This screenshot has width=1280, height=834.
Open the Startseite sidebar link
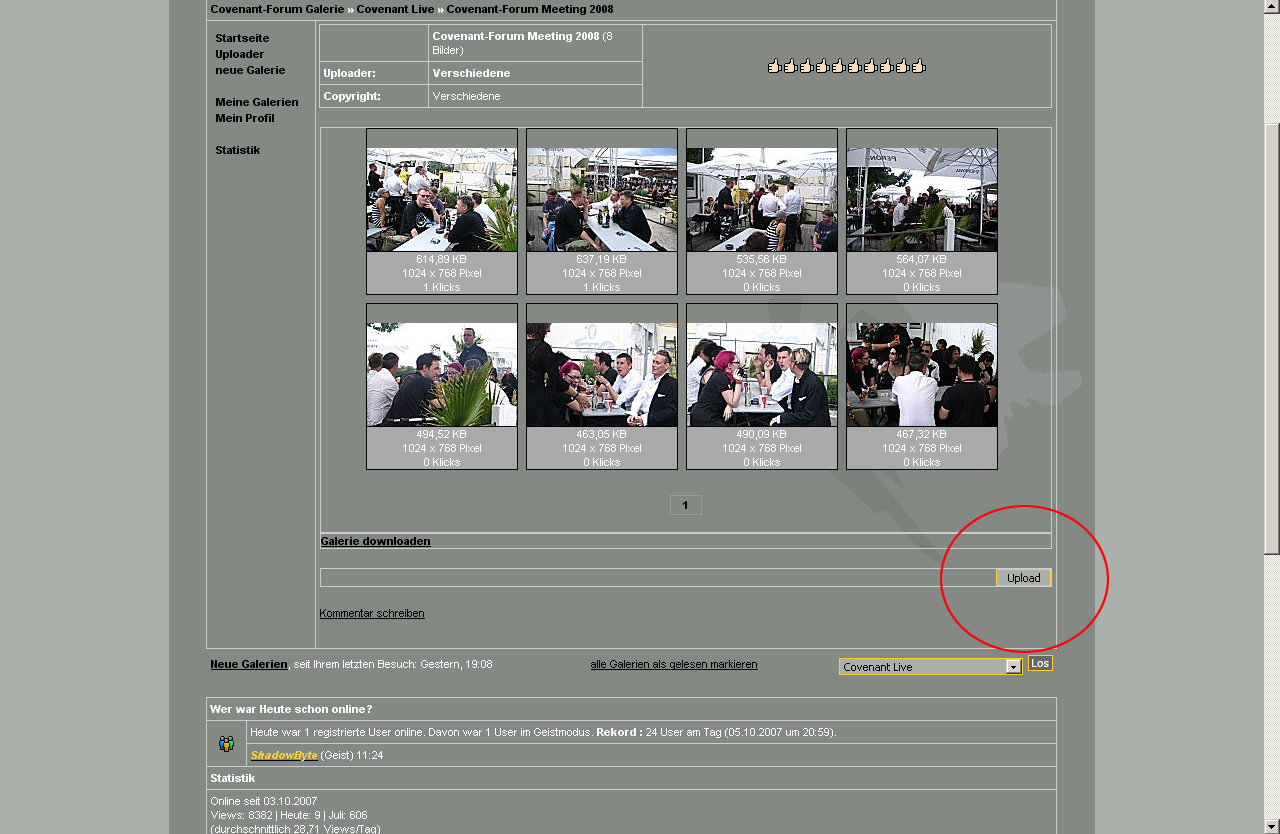click(242, 38)
